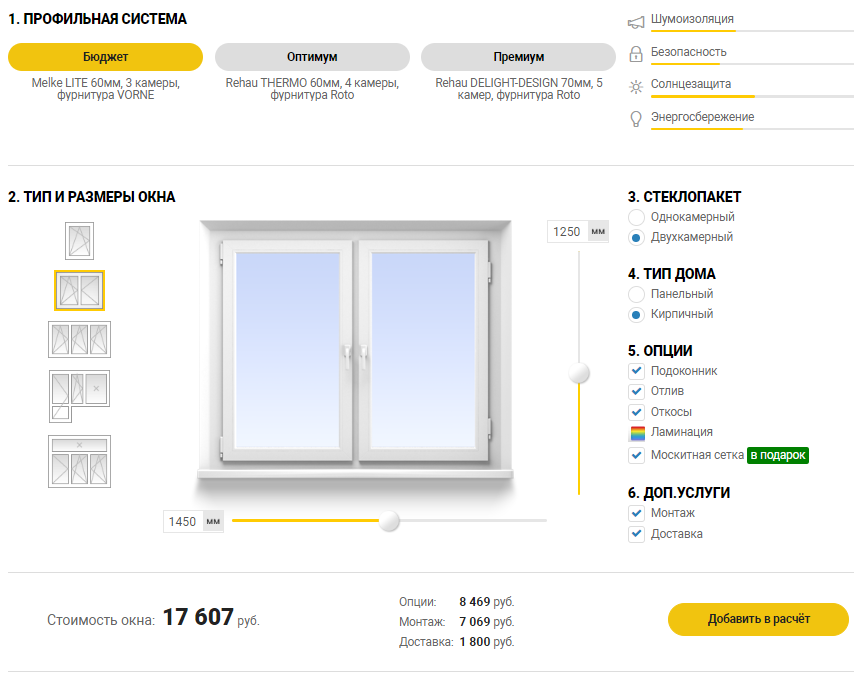Click the horizontal width slider handle
The image size is (854, 680).
pyautogui.click(x=390, y=521)
